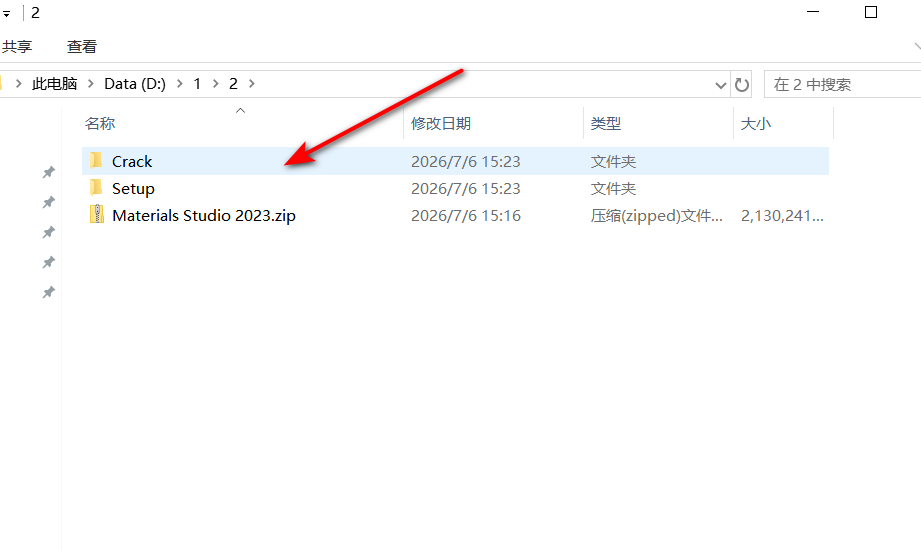Click Setup's modified date cell
921x551 pixels.
point(466,188)
